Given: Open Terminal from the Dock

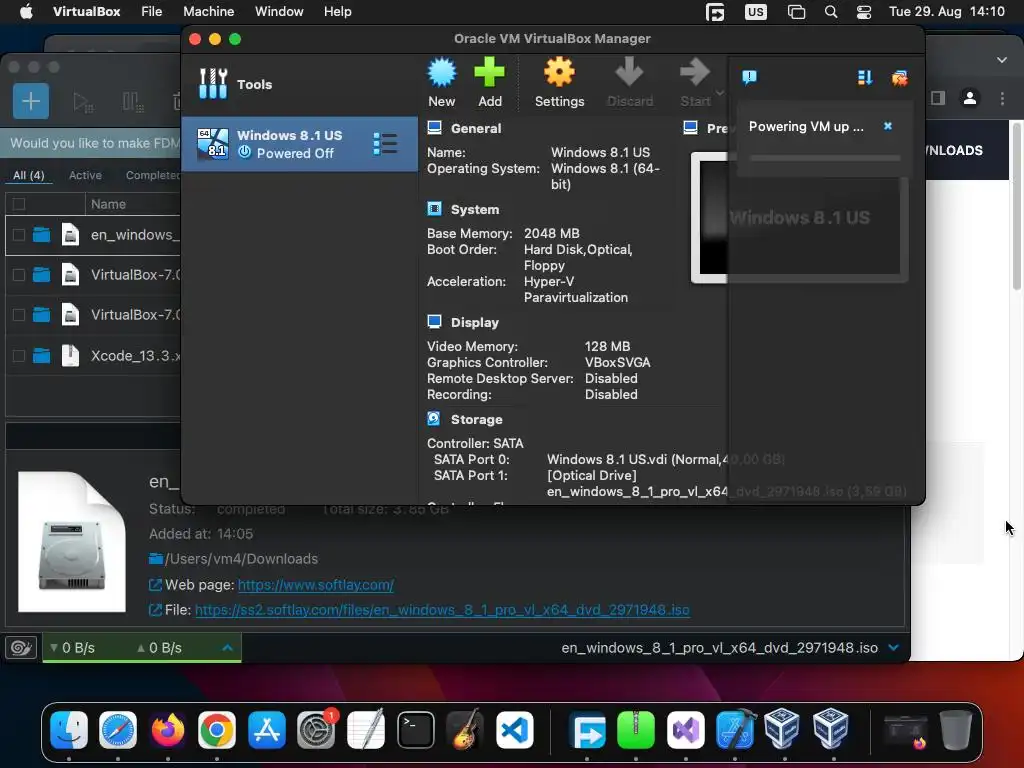Looking at the screenshot, I should (415, 729).
